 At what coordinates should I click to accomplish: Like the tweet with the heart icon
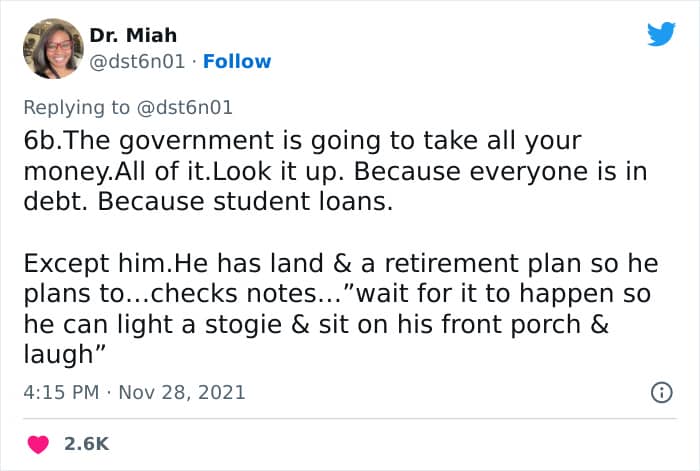tap(42, 442)
